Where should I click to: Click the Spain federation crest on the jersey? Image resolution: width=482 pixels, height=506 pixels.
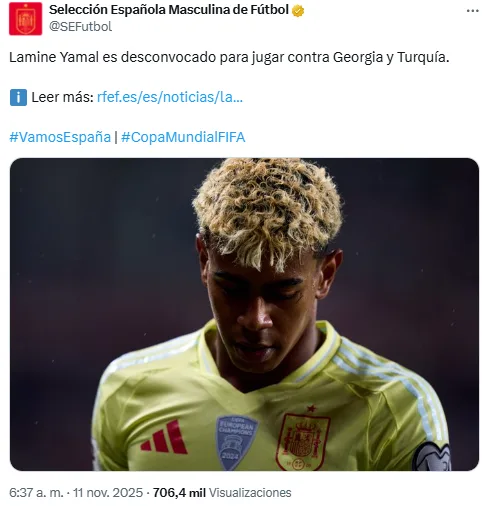coord(302,441)
